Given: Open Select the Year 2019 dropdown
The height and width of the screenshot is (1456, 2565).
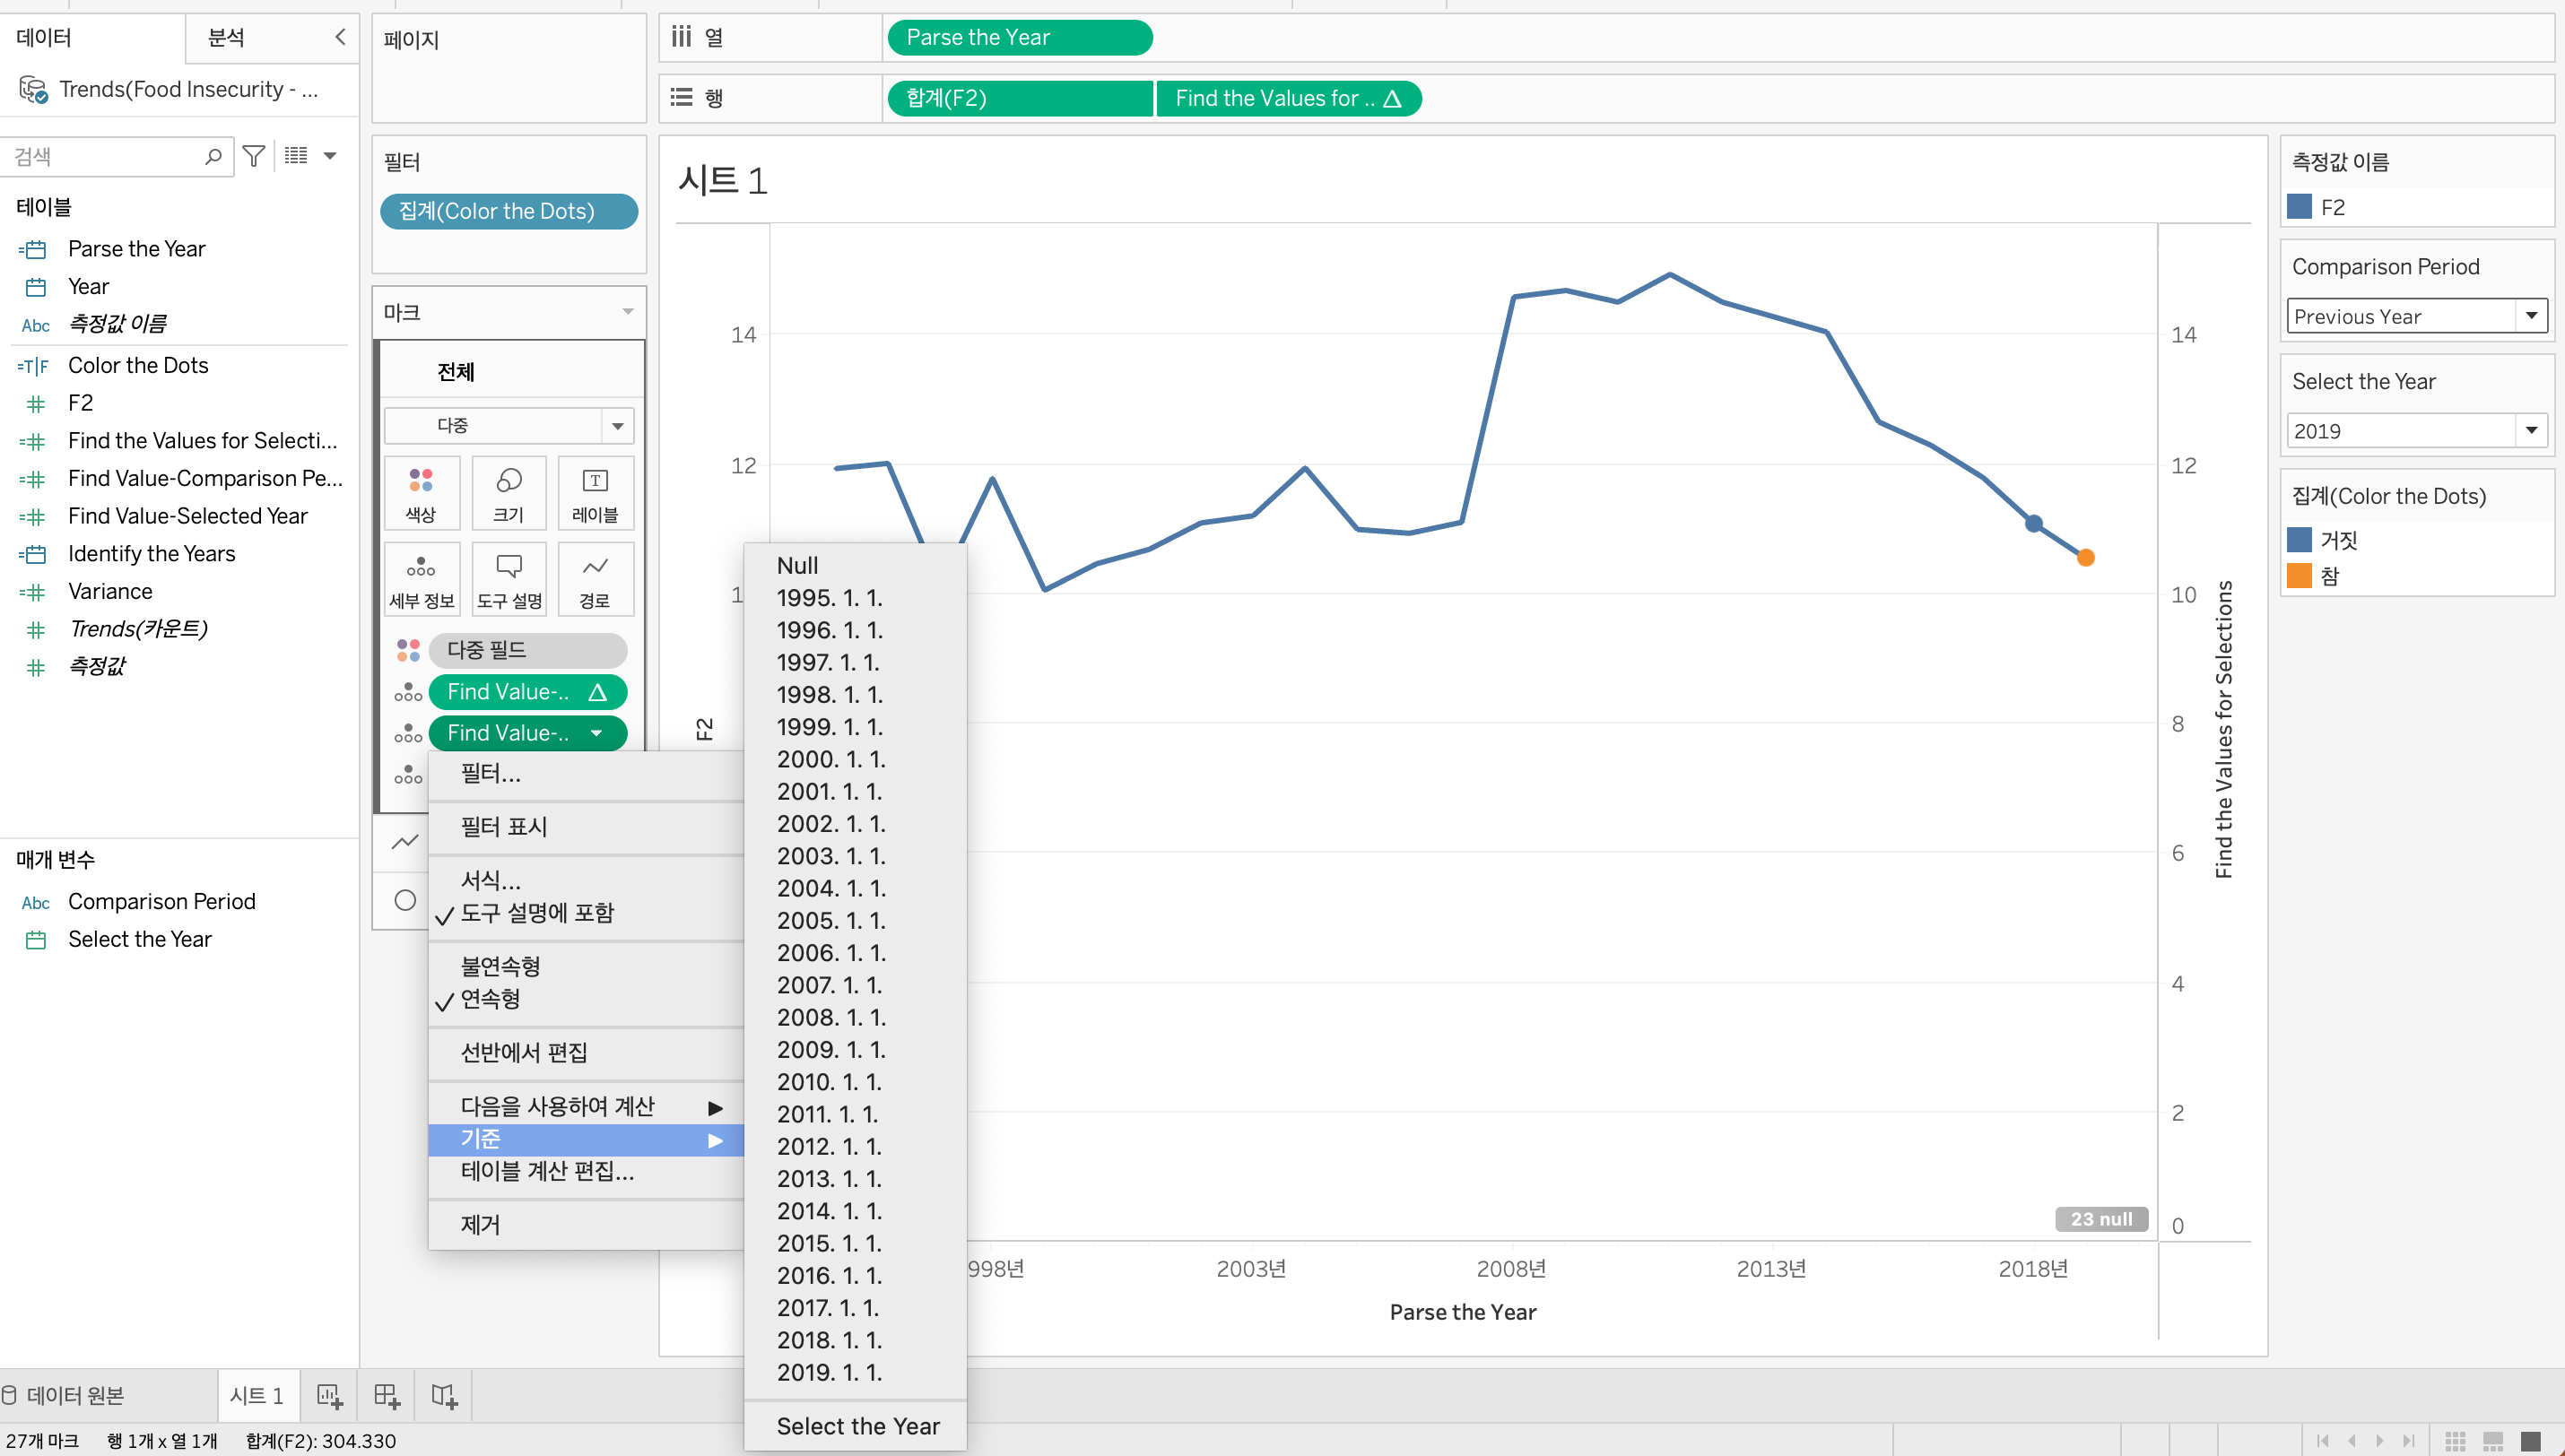Looking at the screenshot, I should click(2416, 431).
